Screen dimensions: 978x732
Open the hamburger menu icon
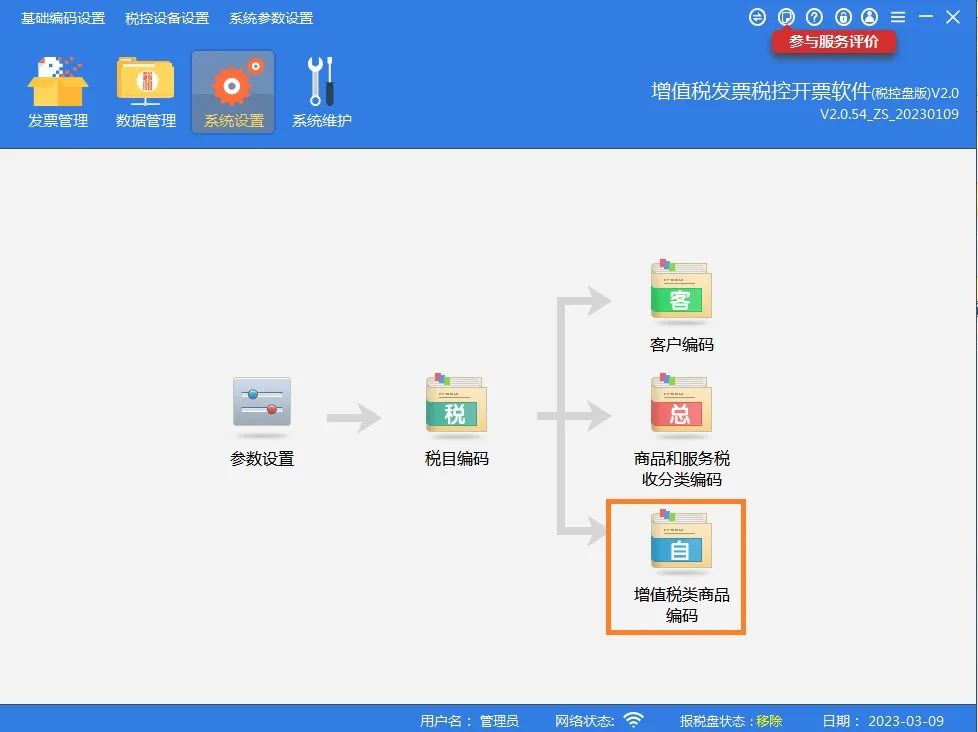pos(898,17)
